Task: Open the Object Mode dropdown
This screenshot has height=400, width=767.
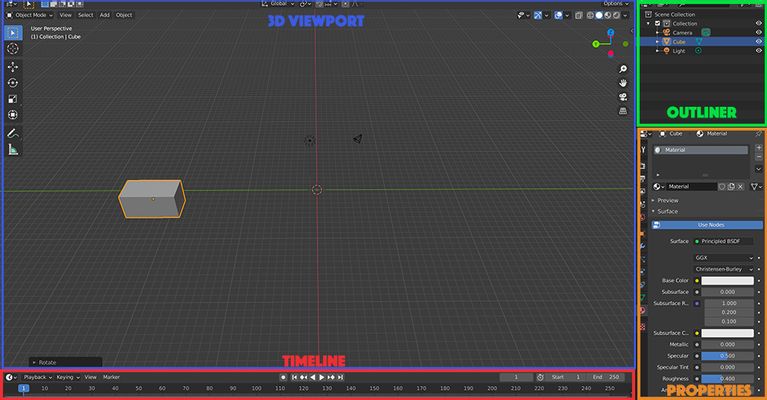Action: click(x=30, y=15)
